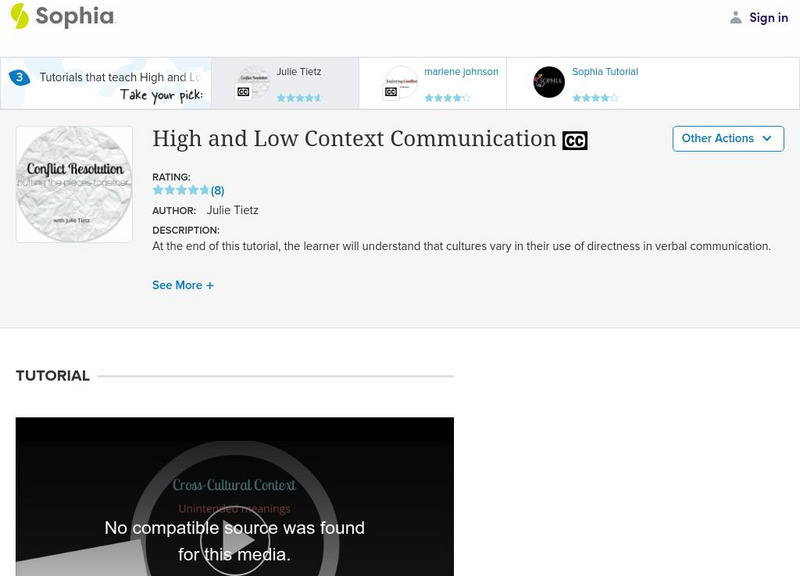Viewport: 800px width, 576px height.
Task: Play the tutorial video
Action: click(x=234, y=541)
